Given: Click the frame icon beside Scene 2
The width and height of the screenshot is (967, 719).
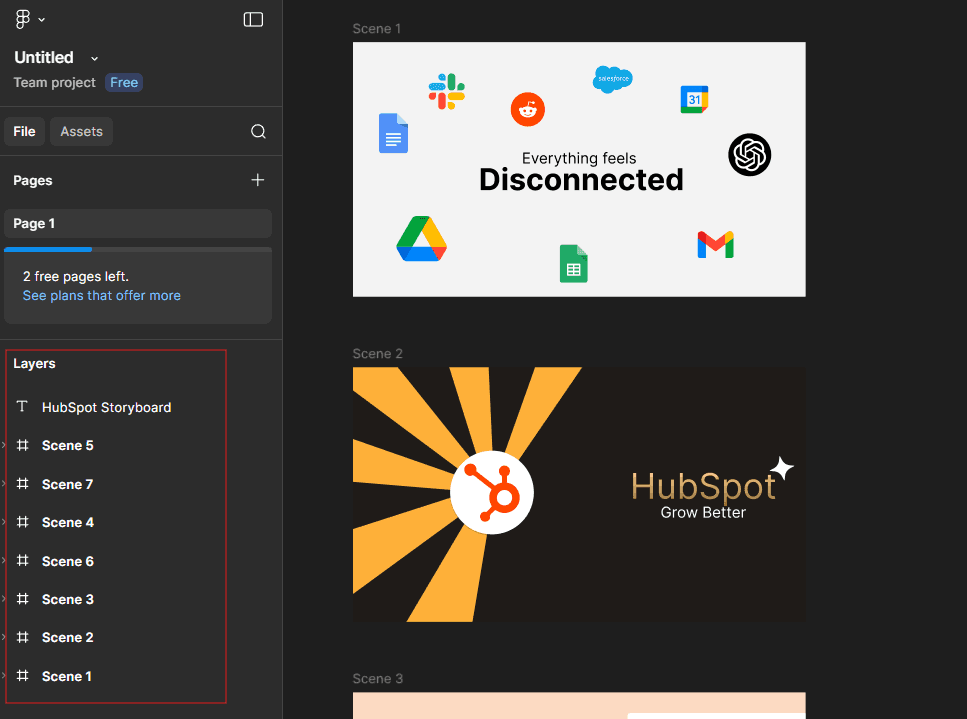Looking at the screenshot, I should pos(22,637).
